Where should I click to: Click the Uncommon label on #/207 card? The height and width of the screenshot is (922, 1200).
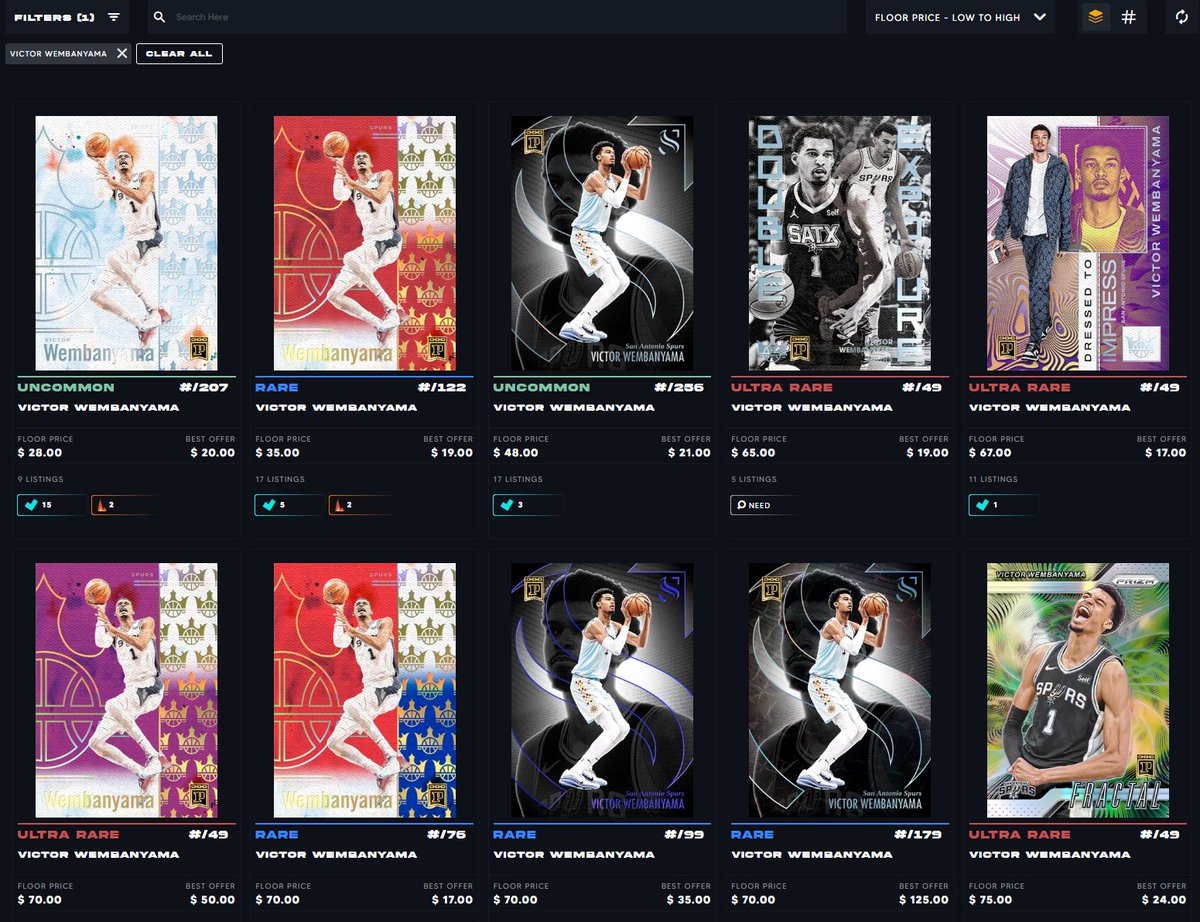(66, 387)
